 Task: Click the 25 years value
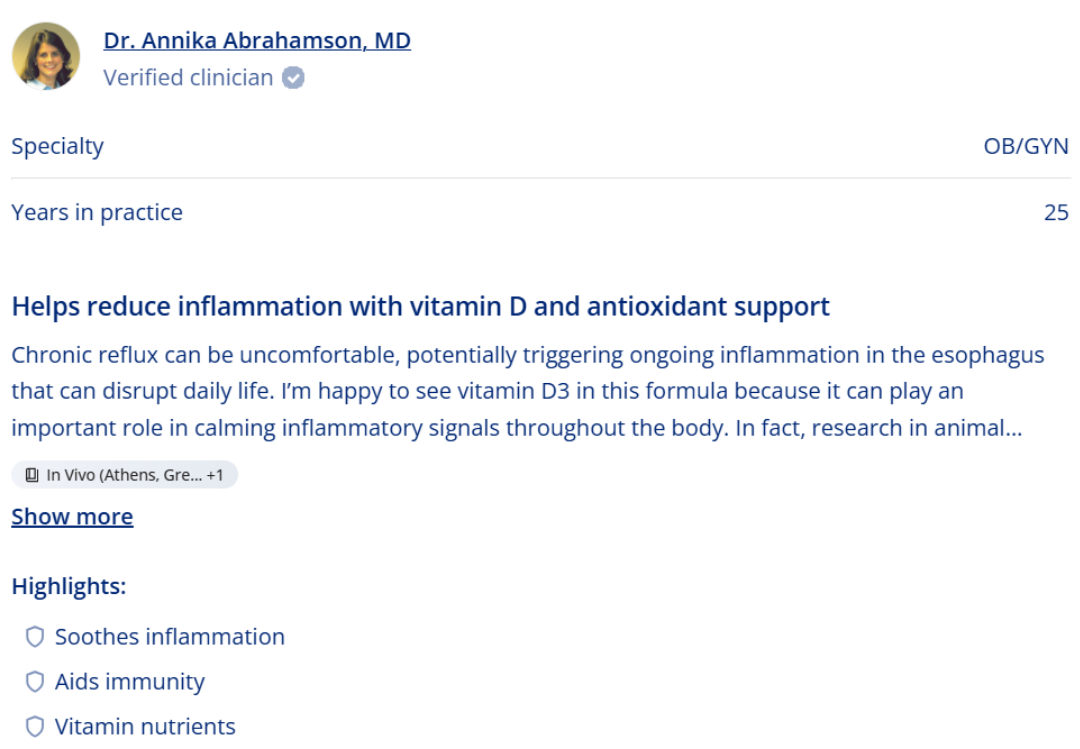[1056, 212]
